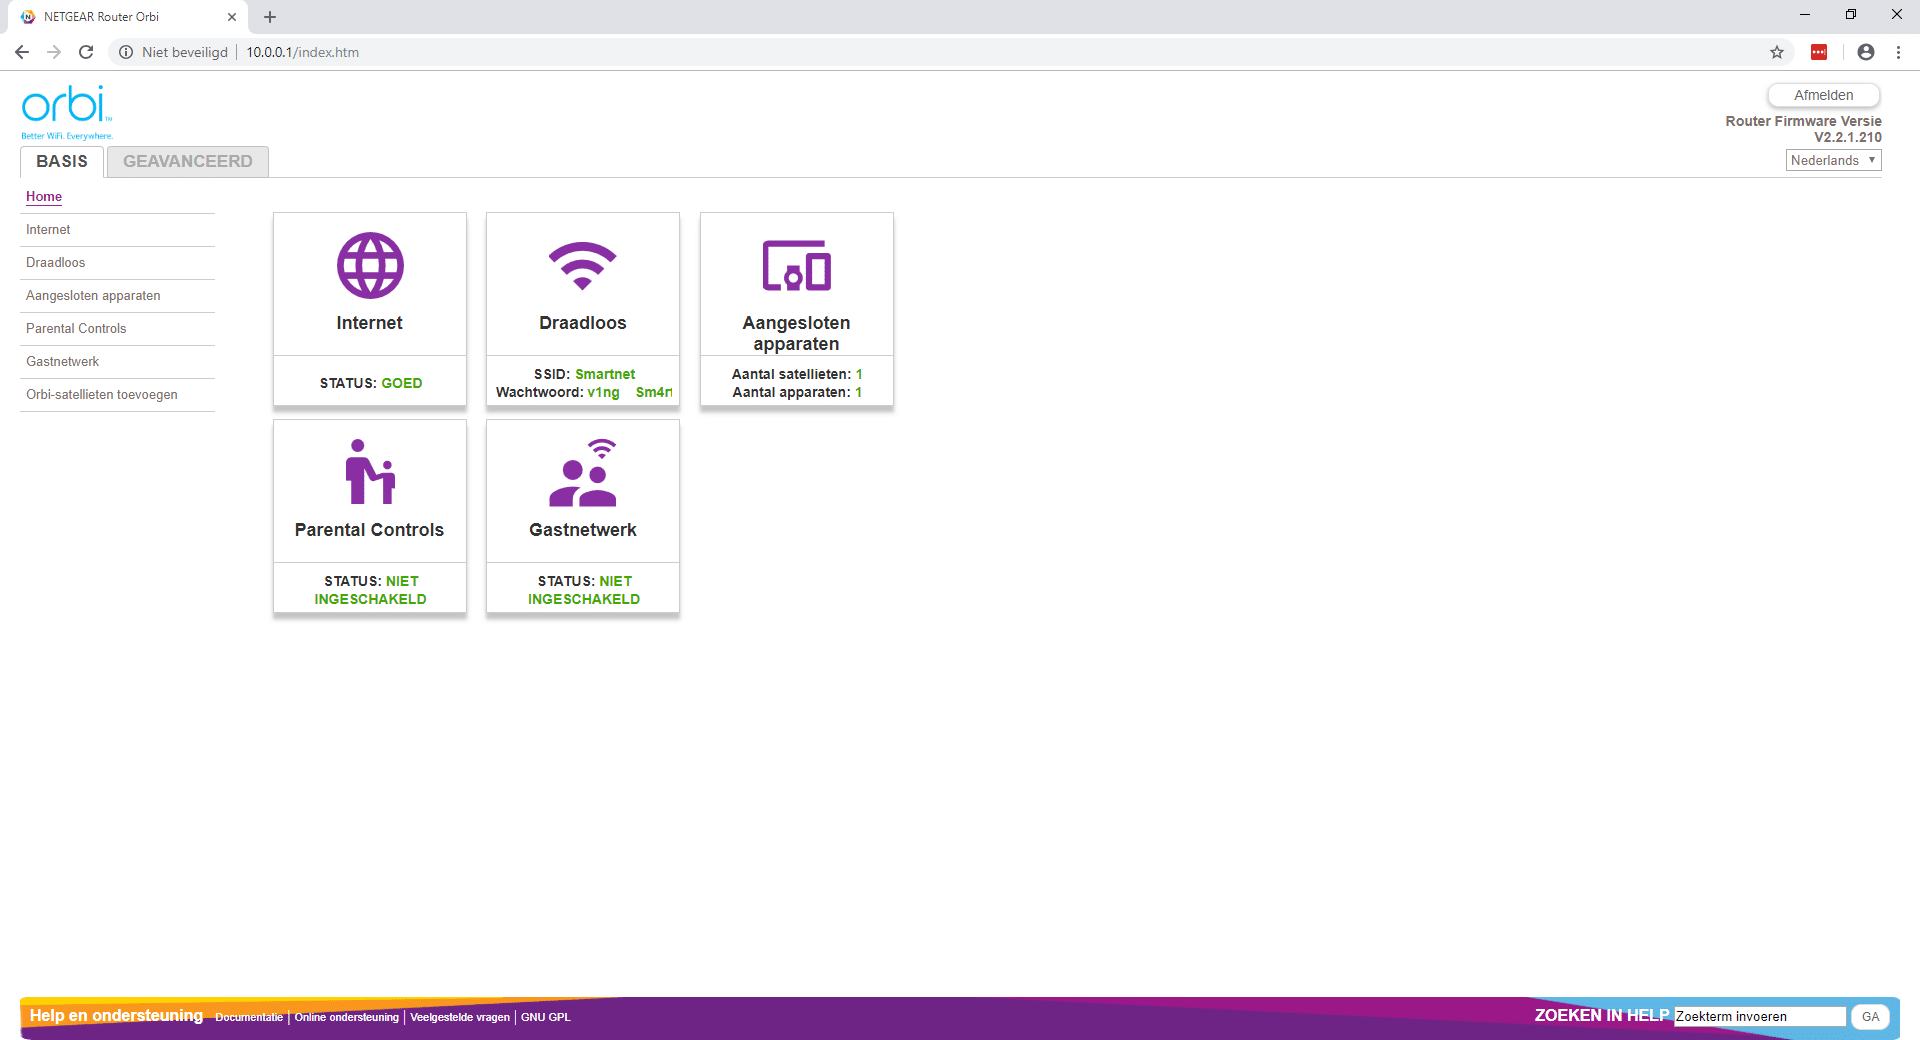Open the Chrome three-dot menu

1898,52
